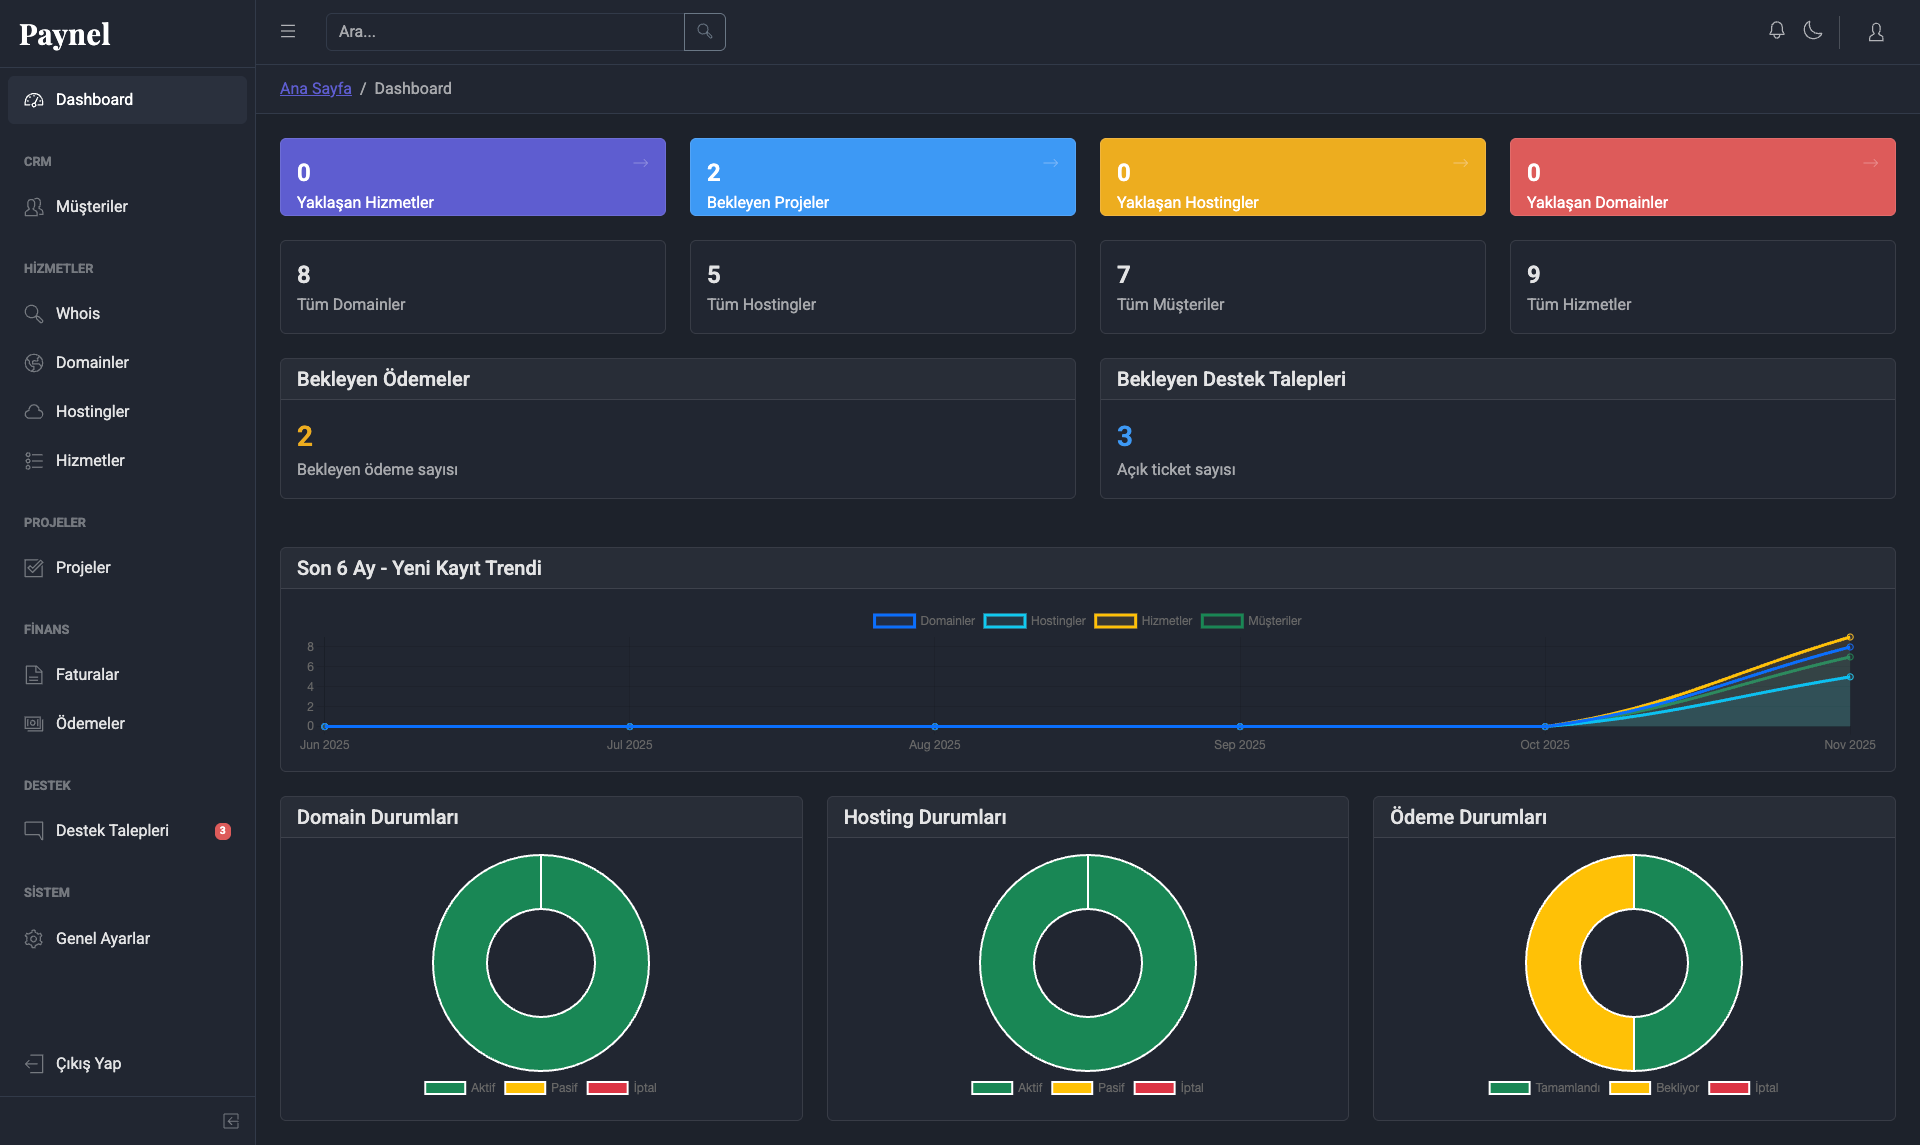Click the notifications bell icon
This screenshot has height=1145, width=1920.
[1777, 31]
